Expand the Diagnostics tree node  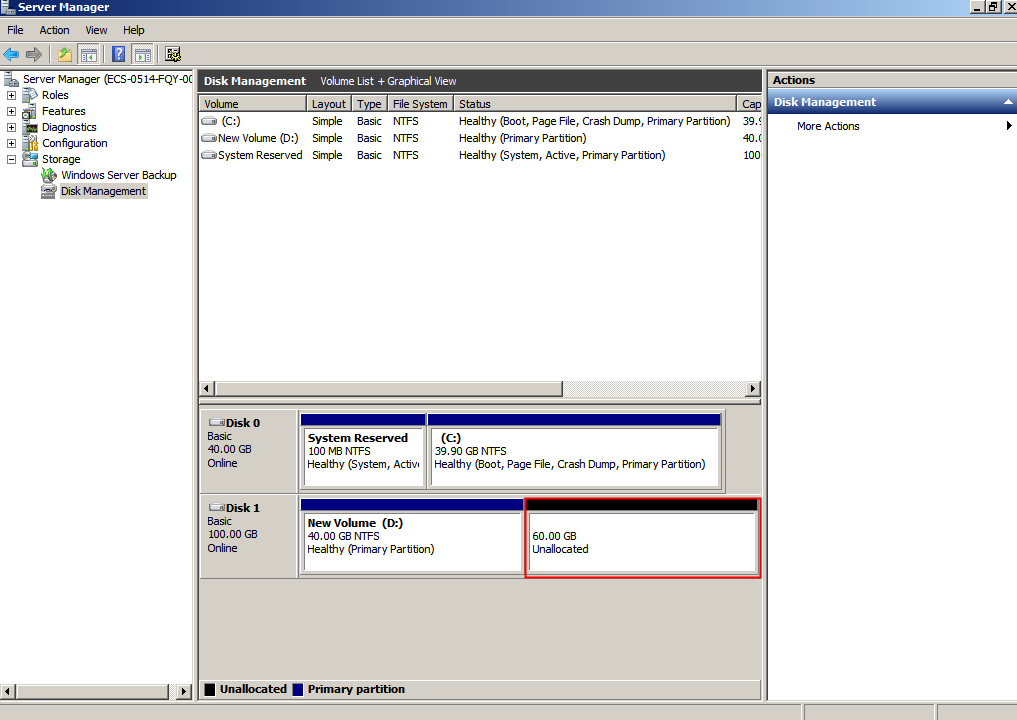[x=11, y=127]
